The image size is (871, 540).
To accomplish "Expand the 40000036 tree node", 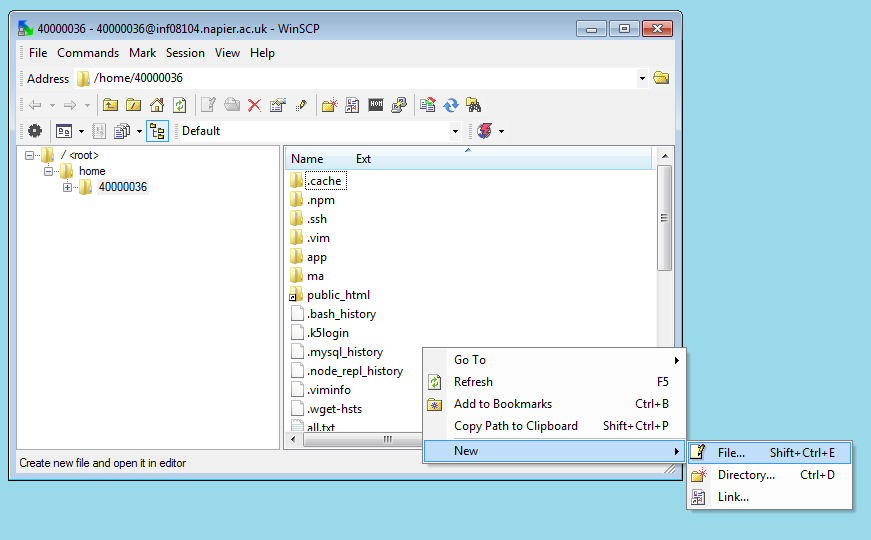I will pos(67,187).
